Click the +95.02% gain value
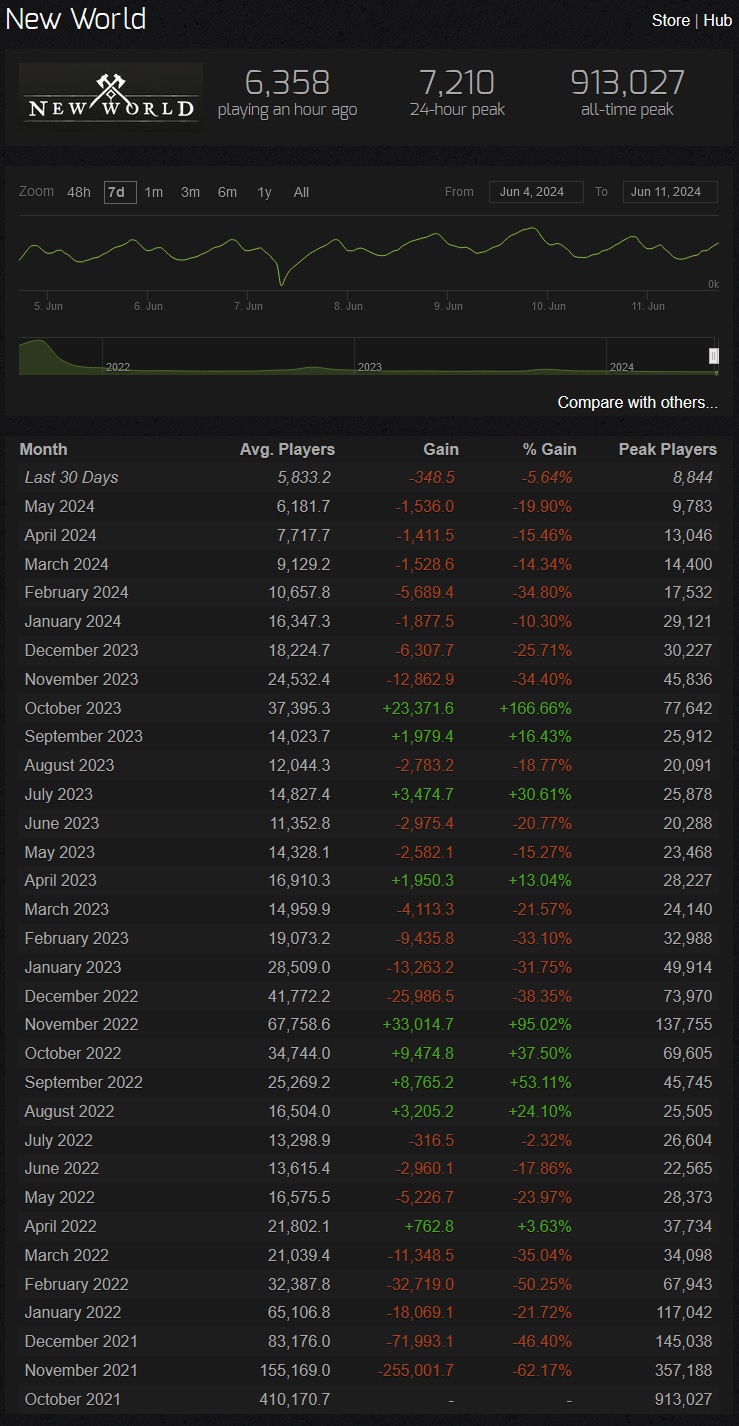 [538, 1025]
